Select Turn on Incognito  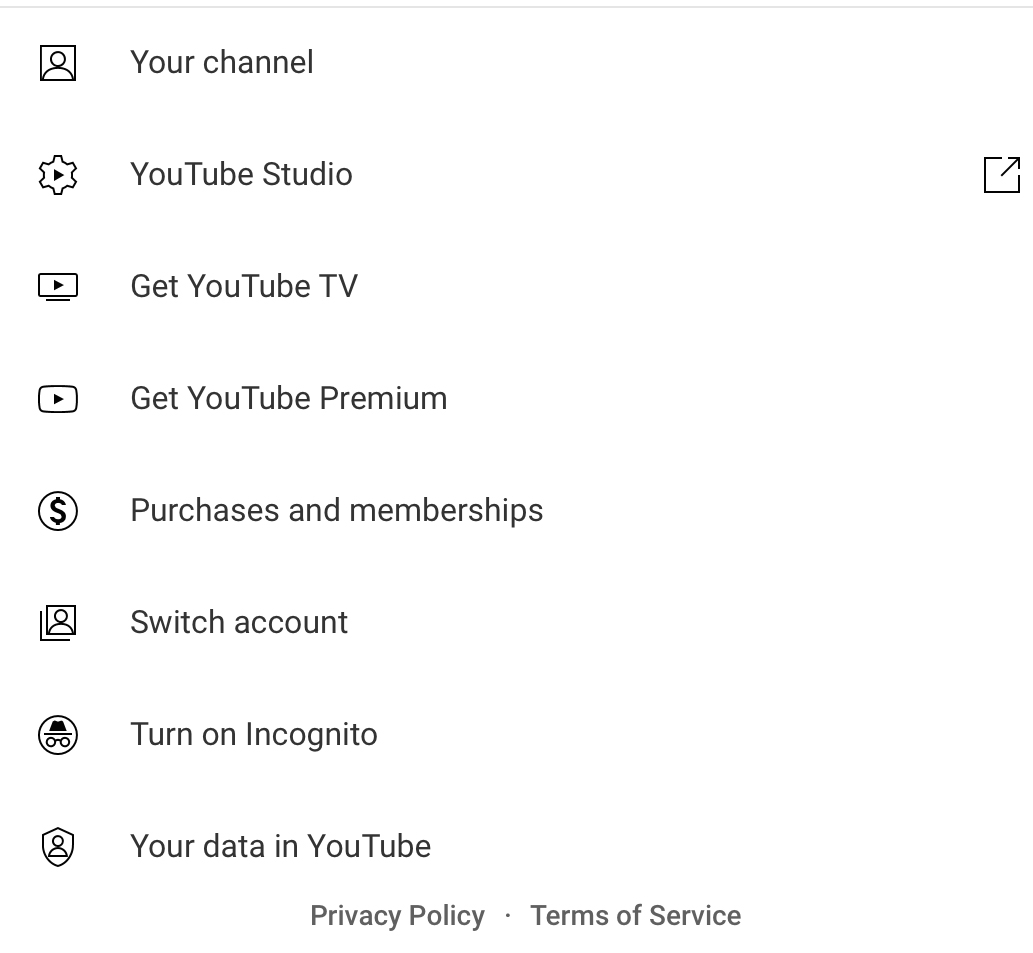pos(516,735)
